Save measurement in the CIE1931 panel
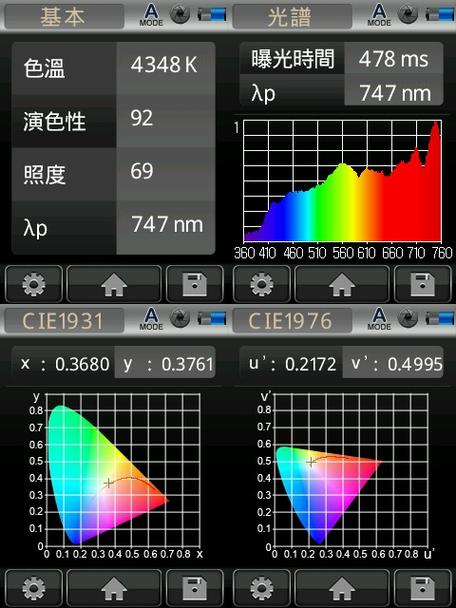This screenshot has height=608, width=456. (x=195, y=587)
